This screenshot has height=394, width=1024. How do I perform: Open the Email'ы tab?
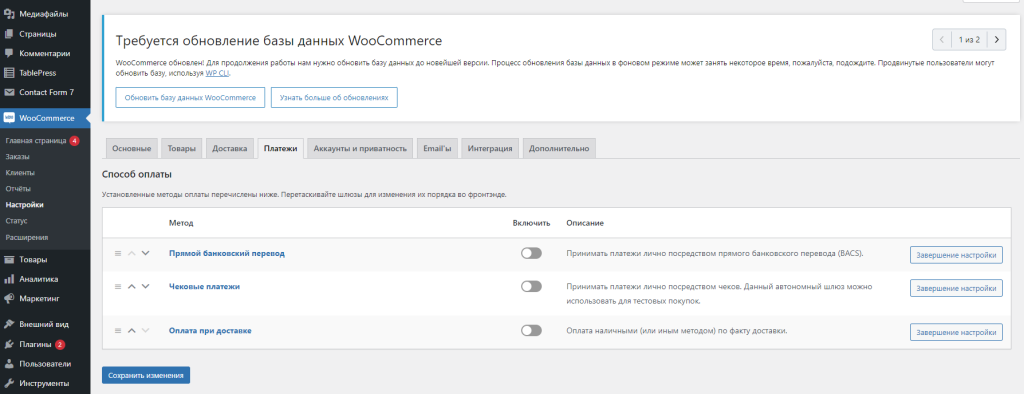[438, 149]
